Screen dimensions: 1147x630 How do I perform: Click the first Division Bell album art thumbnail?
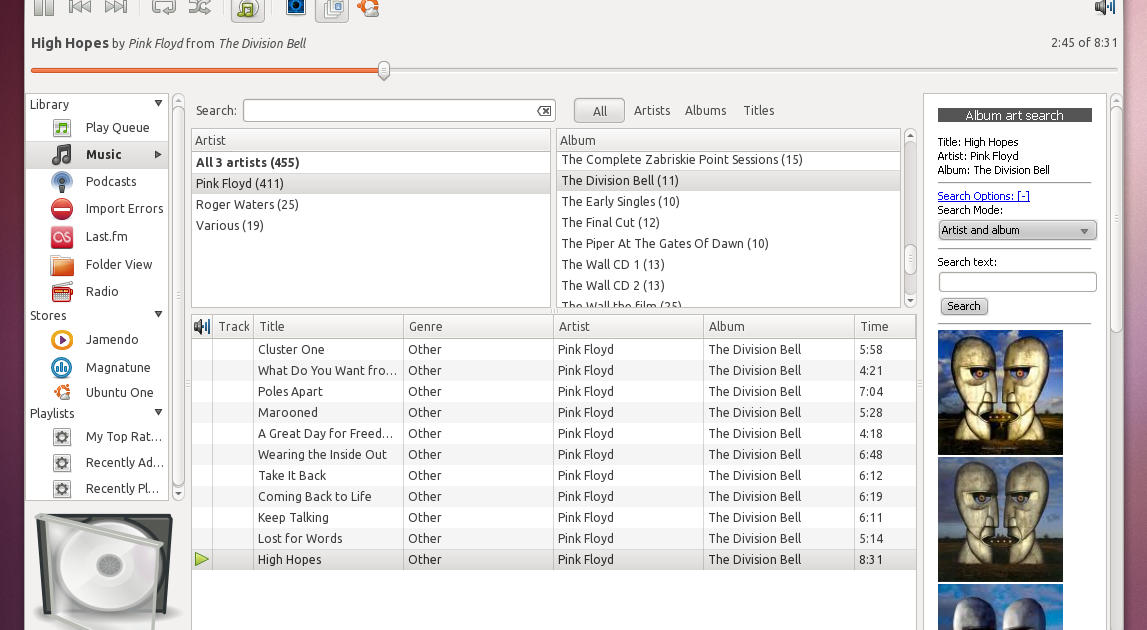coord(999,392)
